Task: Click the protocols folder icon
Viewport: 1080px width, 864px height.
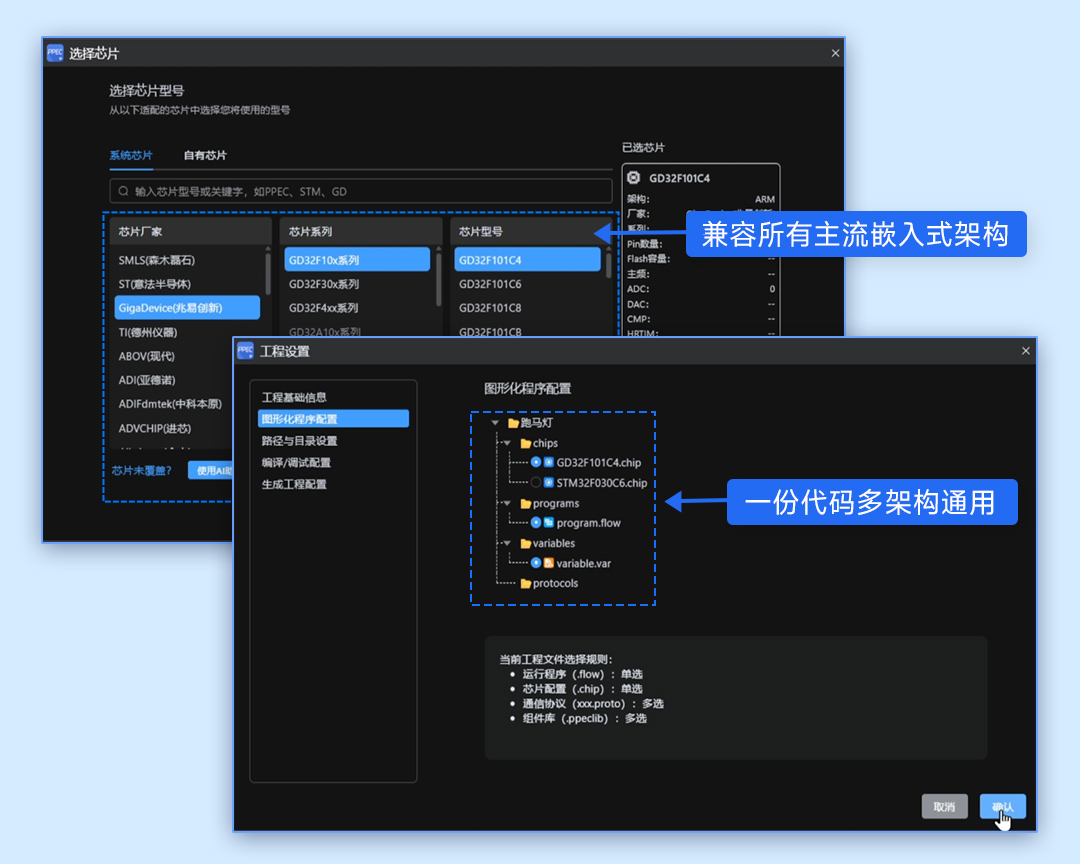Action: (526, 584)
